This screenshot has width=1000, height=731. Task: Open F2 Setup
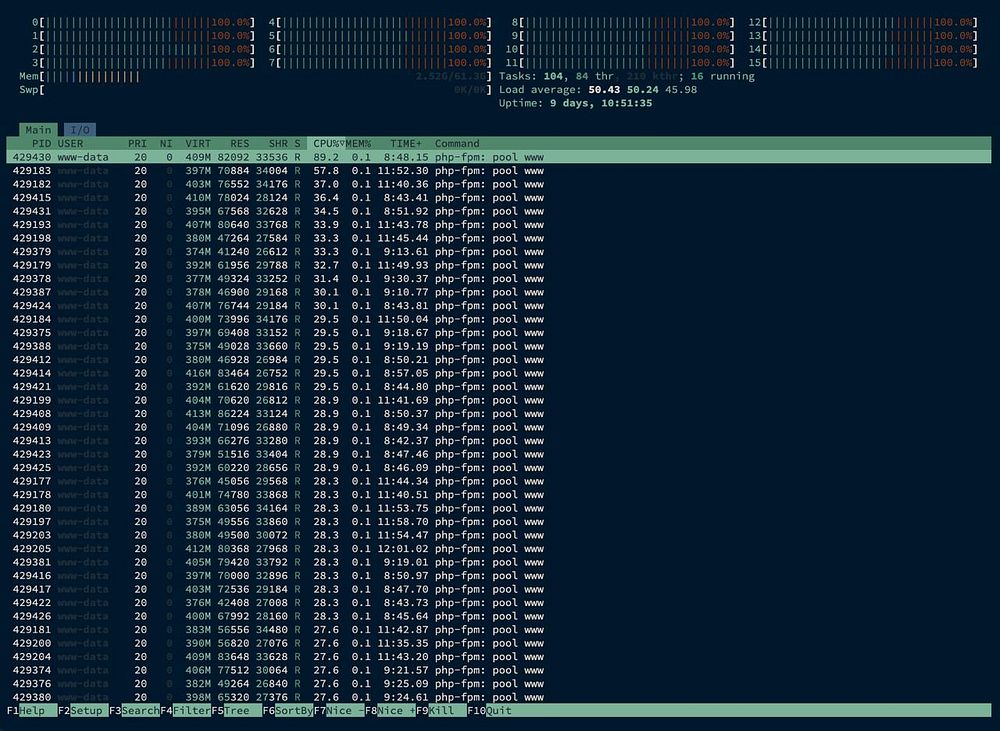tap(83, 711)
